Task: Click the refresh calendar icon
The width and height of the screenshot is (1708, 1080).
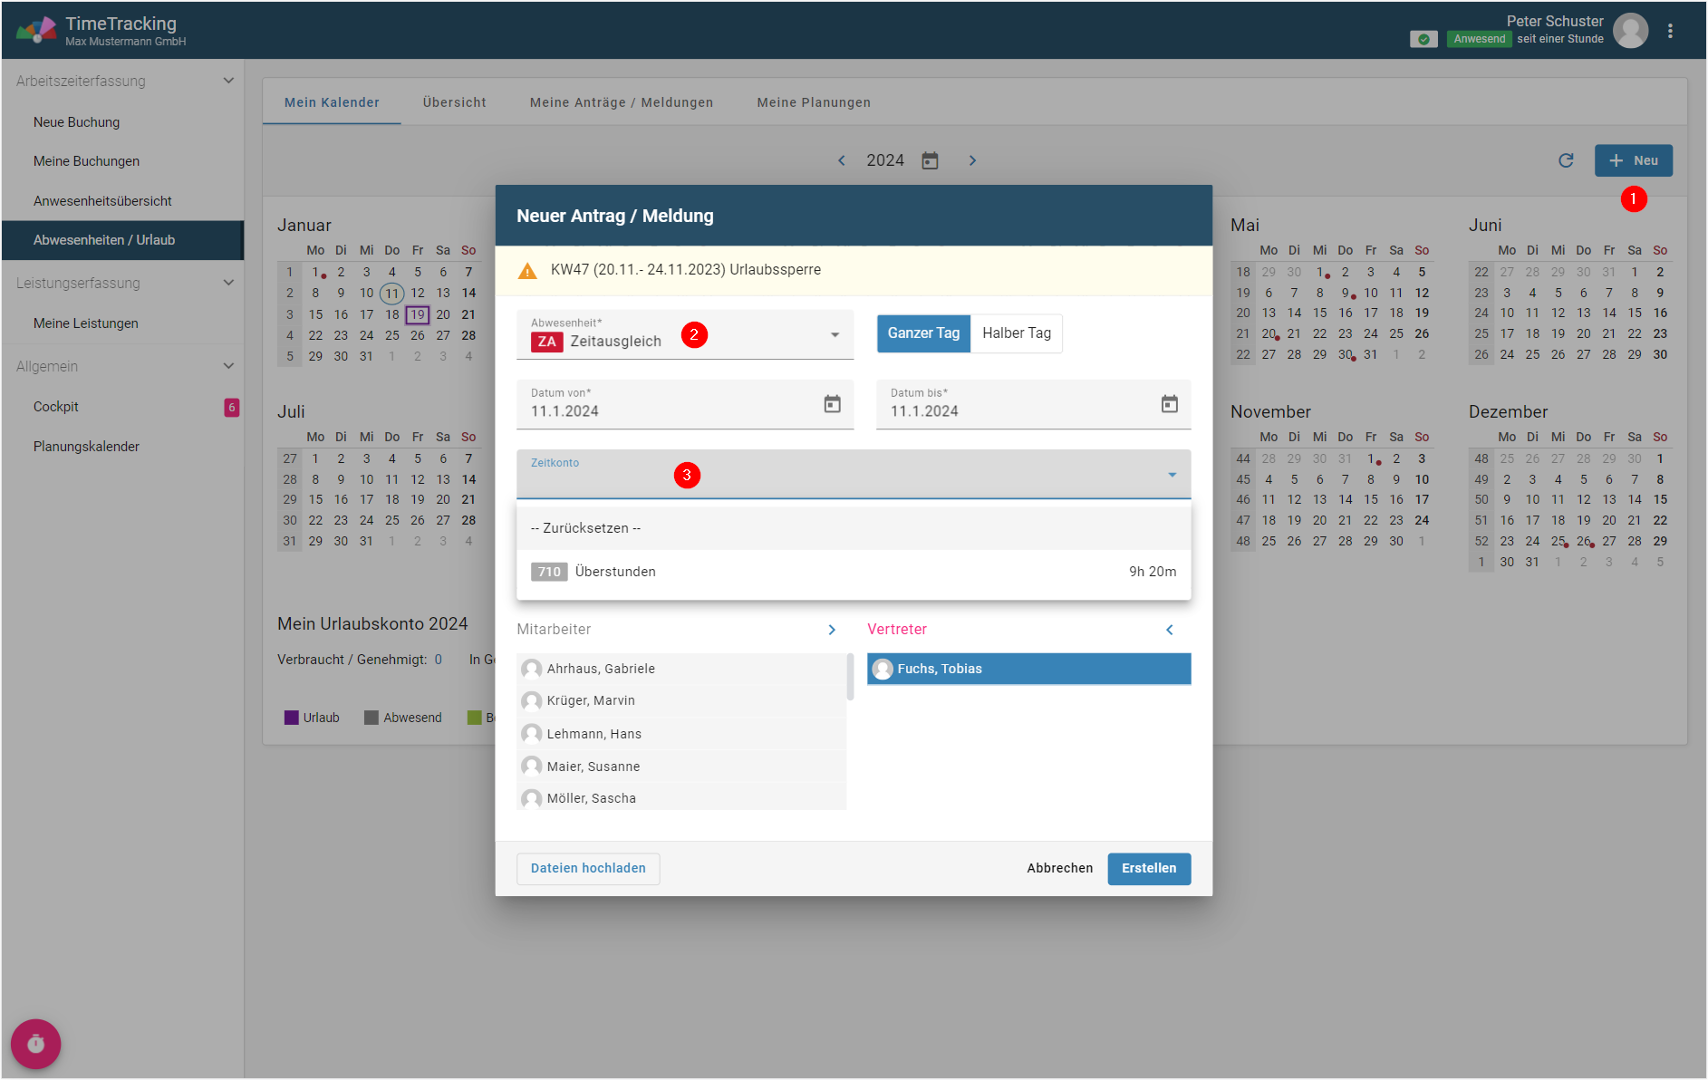Action: point(1566,161)
